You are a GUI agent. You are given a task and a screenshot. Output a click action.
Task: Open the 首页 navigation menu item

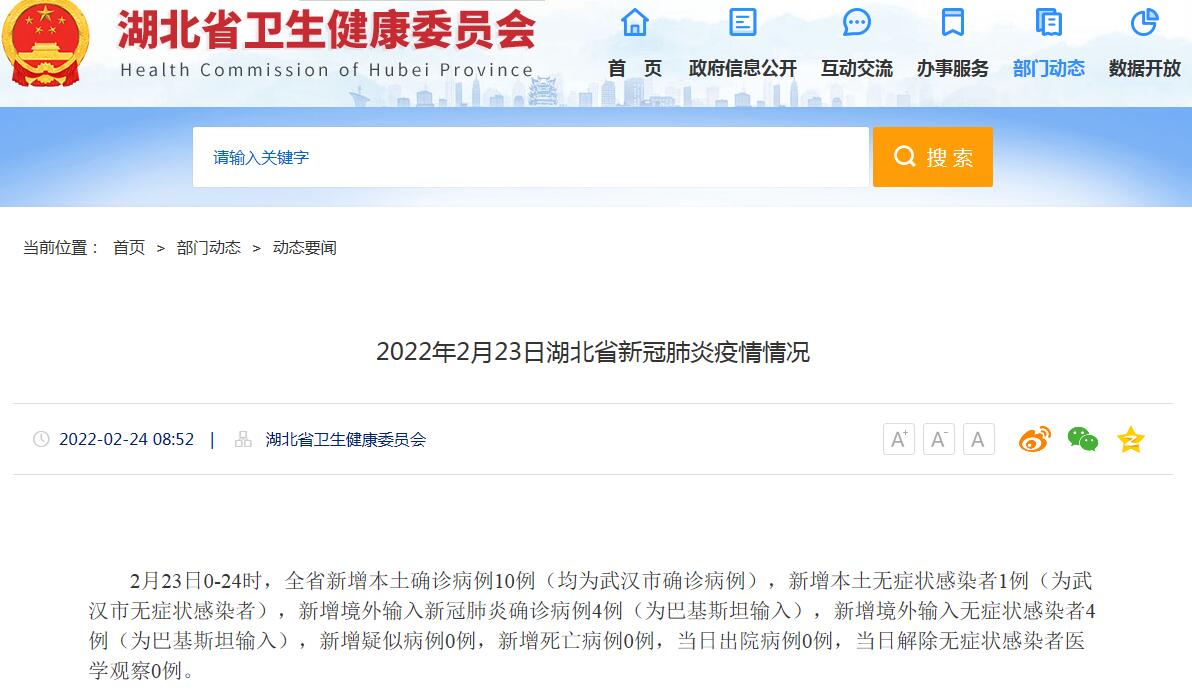(635, 68)
